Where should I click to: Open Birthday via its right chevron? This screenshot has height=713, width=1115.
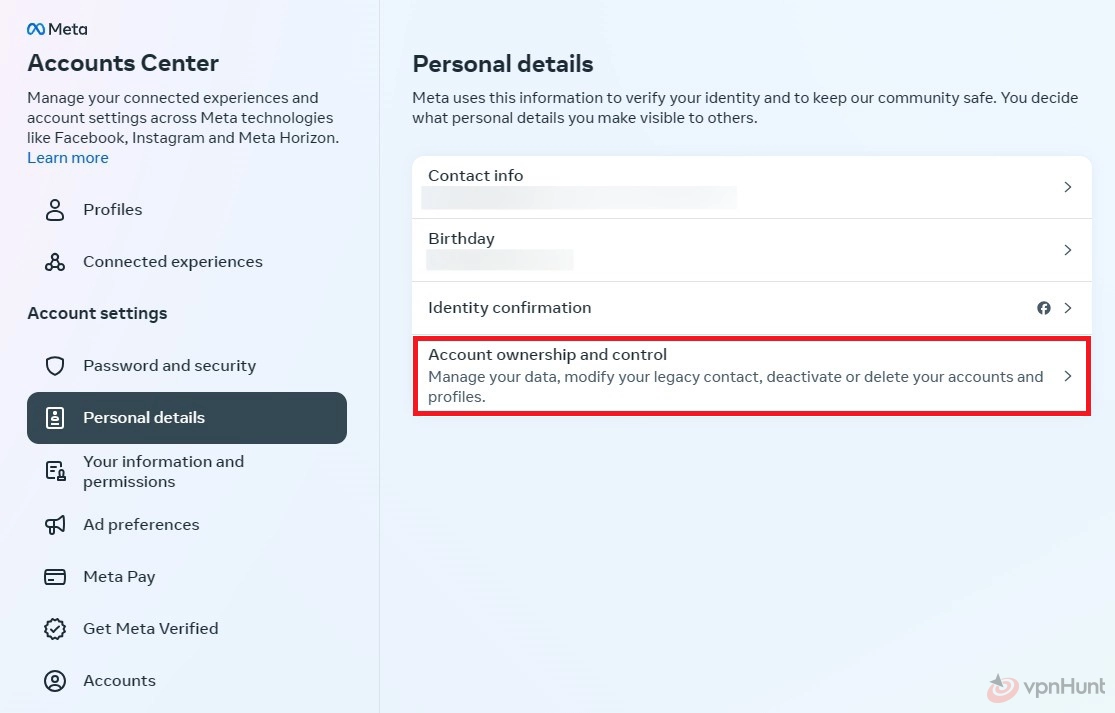1067,250
